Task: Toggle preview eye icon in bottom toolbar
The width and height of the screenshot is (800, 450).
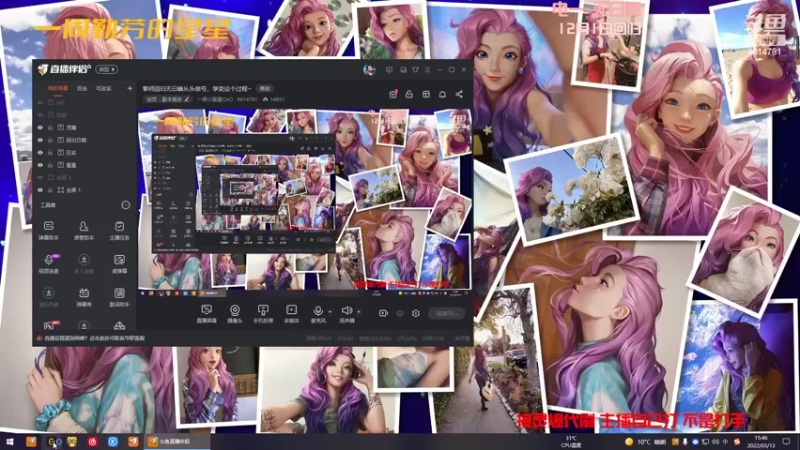Action: [x=400, y=313]
